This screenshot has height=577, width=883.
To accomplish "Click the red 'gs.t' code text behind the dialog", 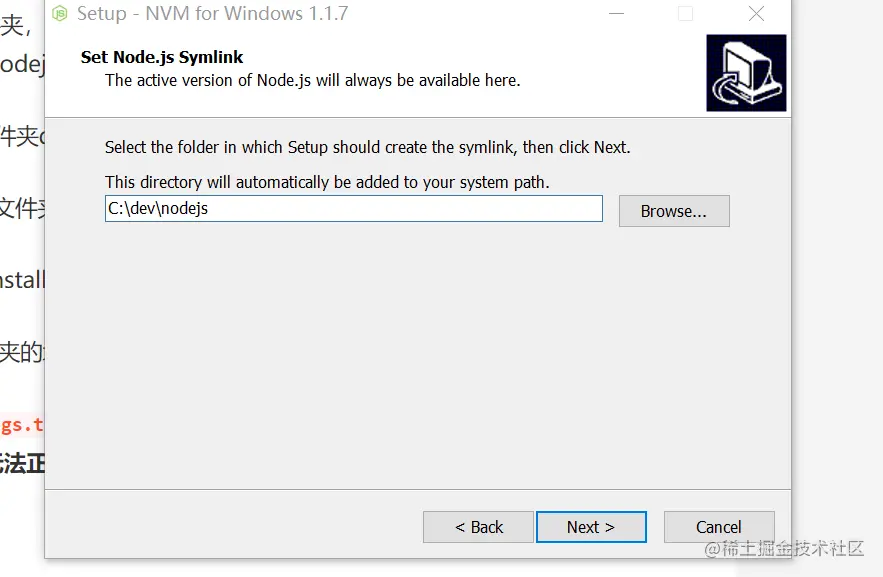I will pos(22,425).
